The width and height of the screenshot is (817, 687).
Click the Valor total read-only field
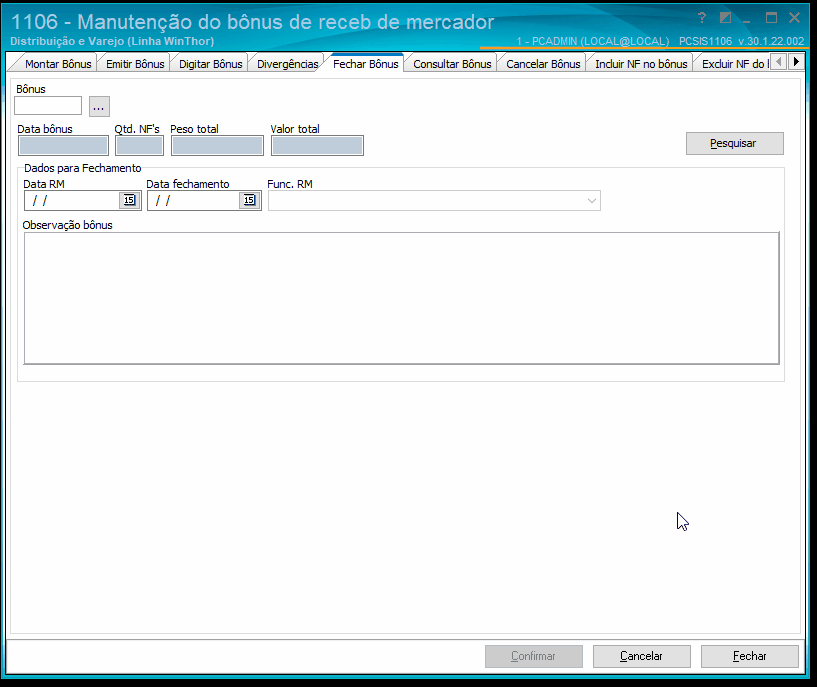[x=317, y=146]
